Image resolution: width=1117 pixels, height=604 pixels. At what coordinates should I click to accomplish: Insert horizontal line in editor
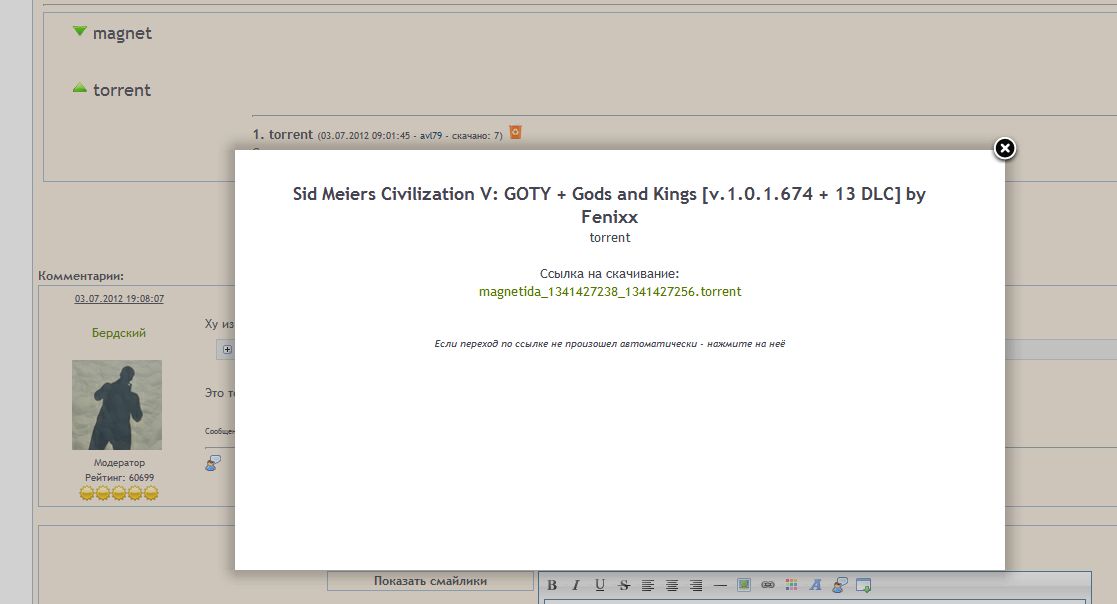720,585
